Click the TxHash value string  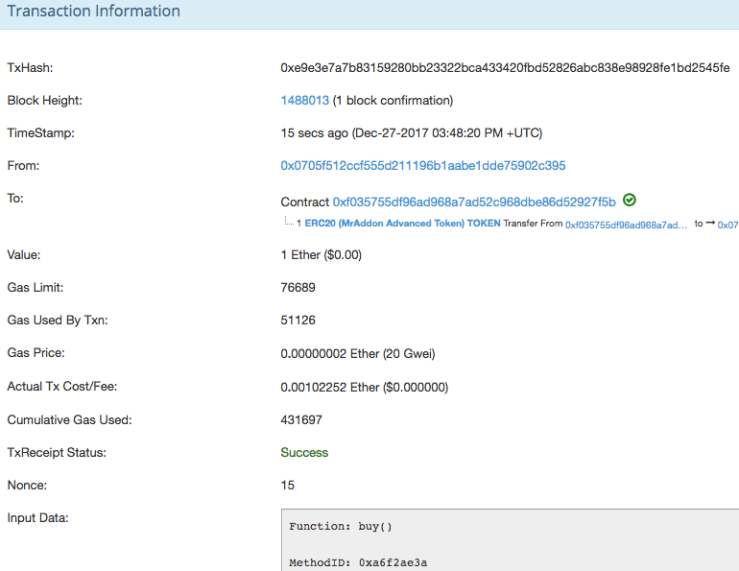click(505, 68)
